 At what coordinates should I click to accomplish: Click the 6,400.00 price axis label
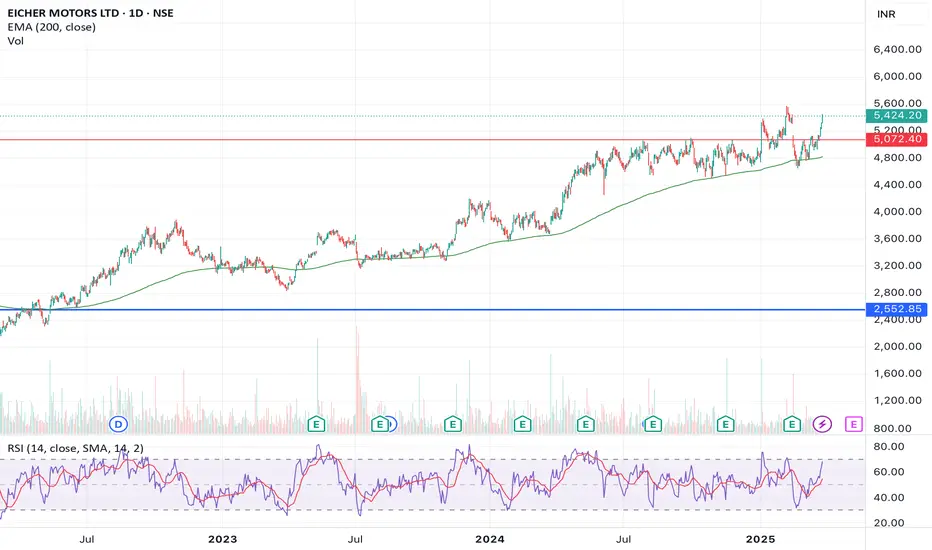898,49
